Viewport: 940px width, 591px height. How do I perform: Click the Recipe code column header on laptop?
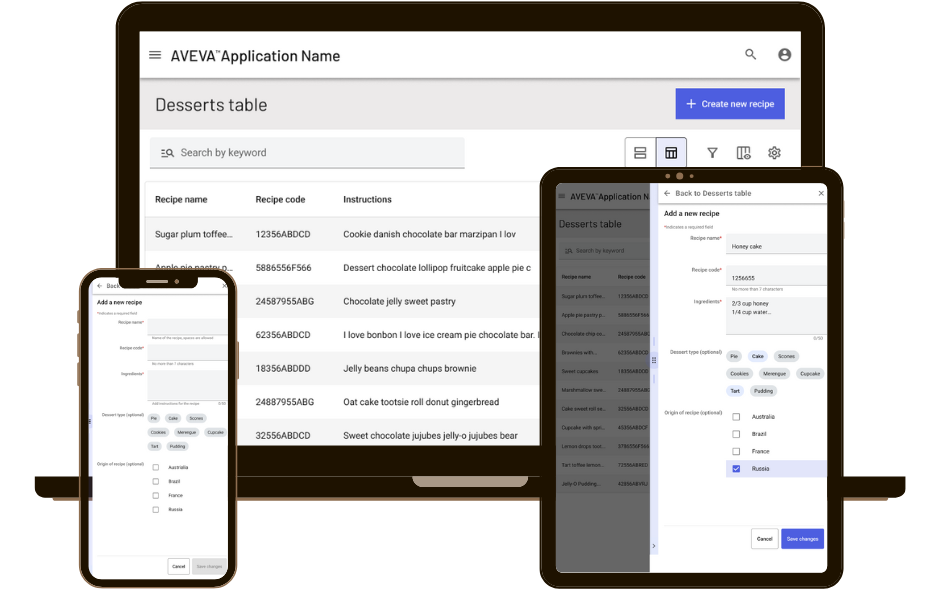[280, 200]
